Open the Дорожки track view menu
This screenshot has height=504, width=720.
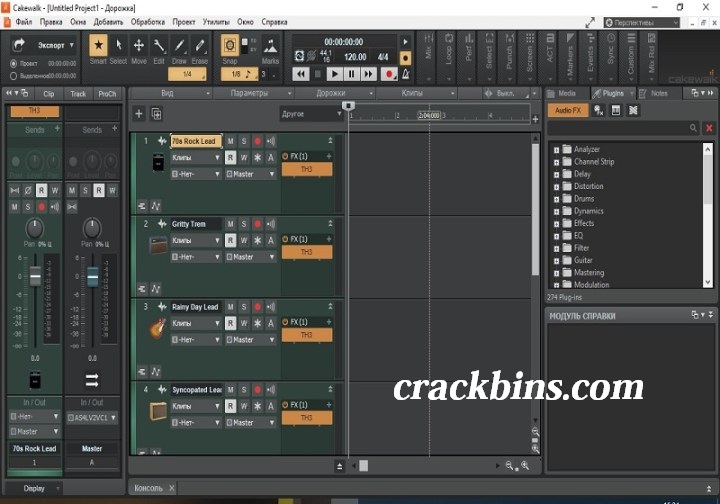335,93
